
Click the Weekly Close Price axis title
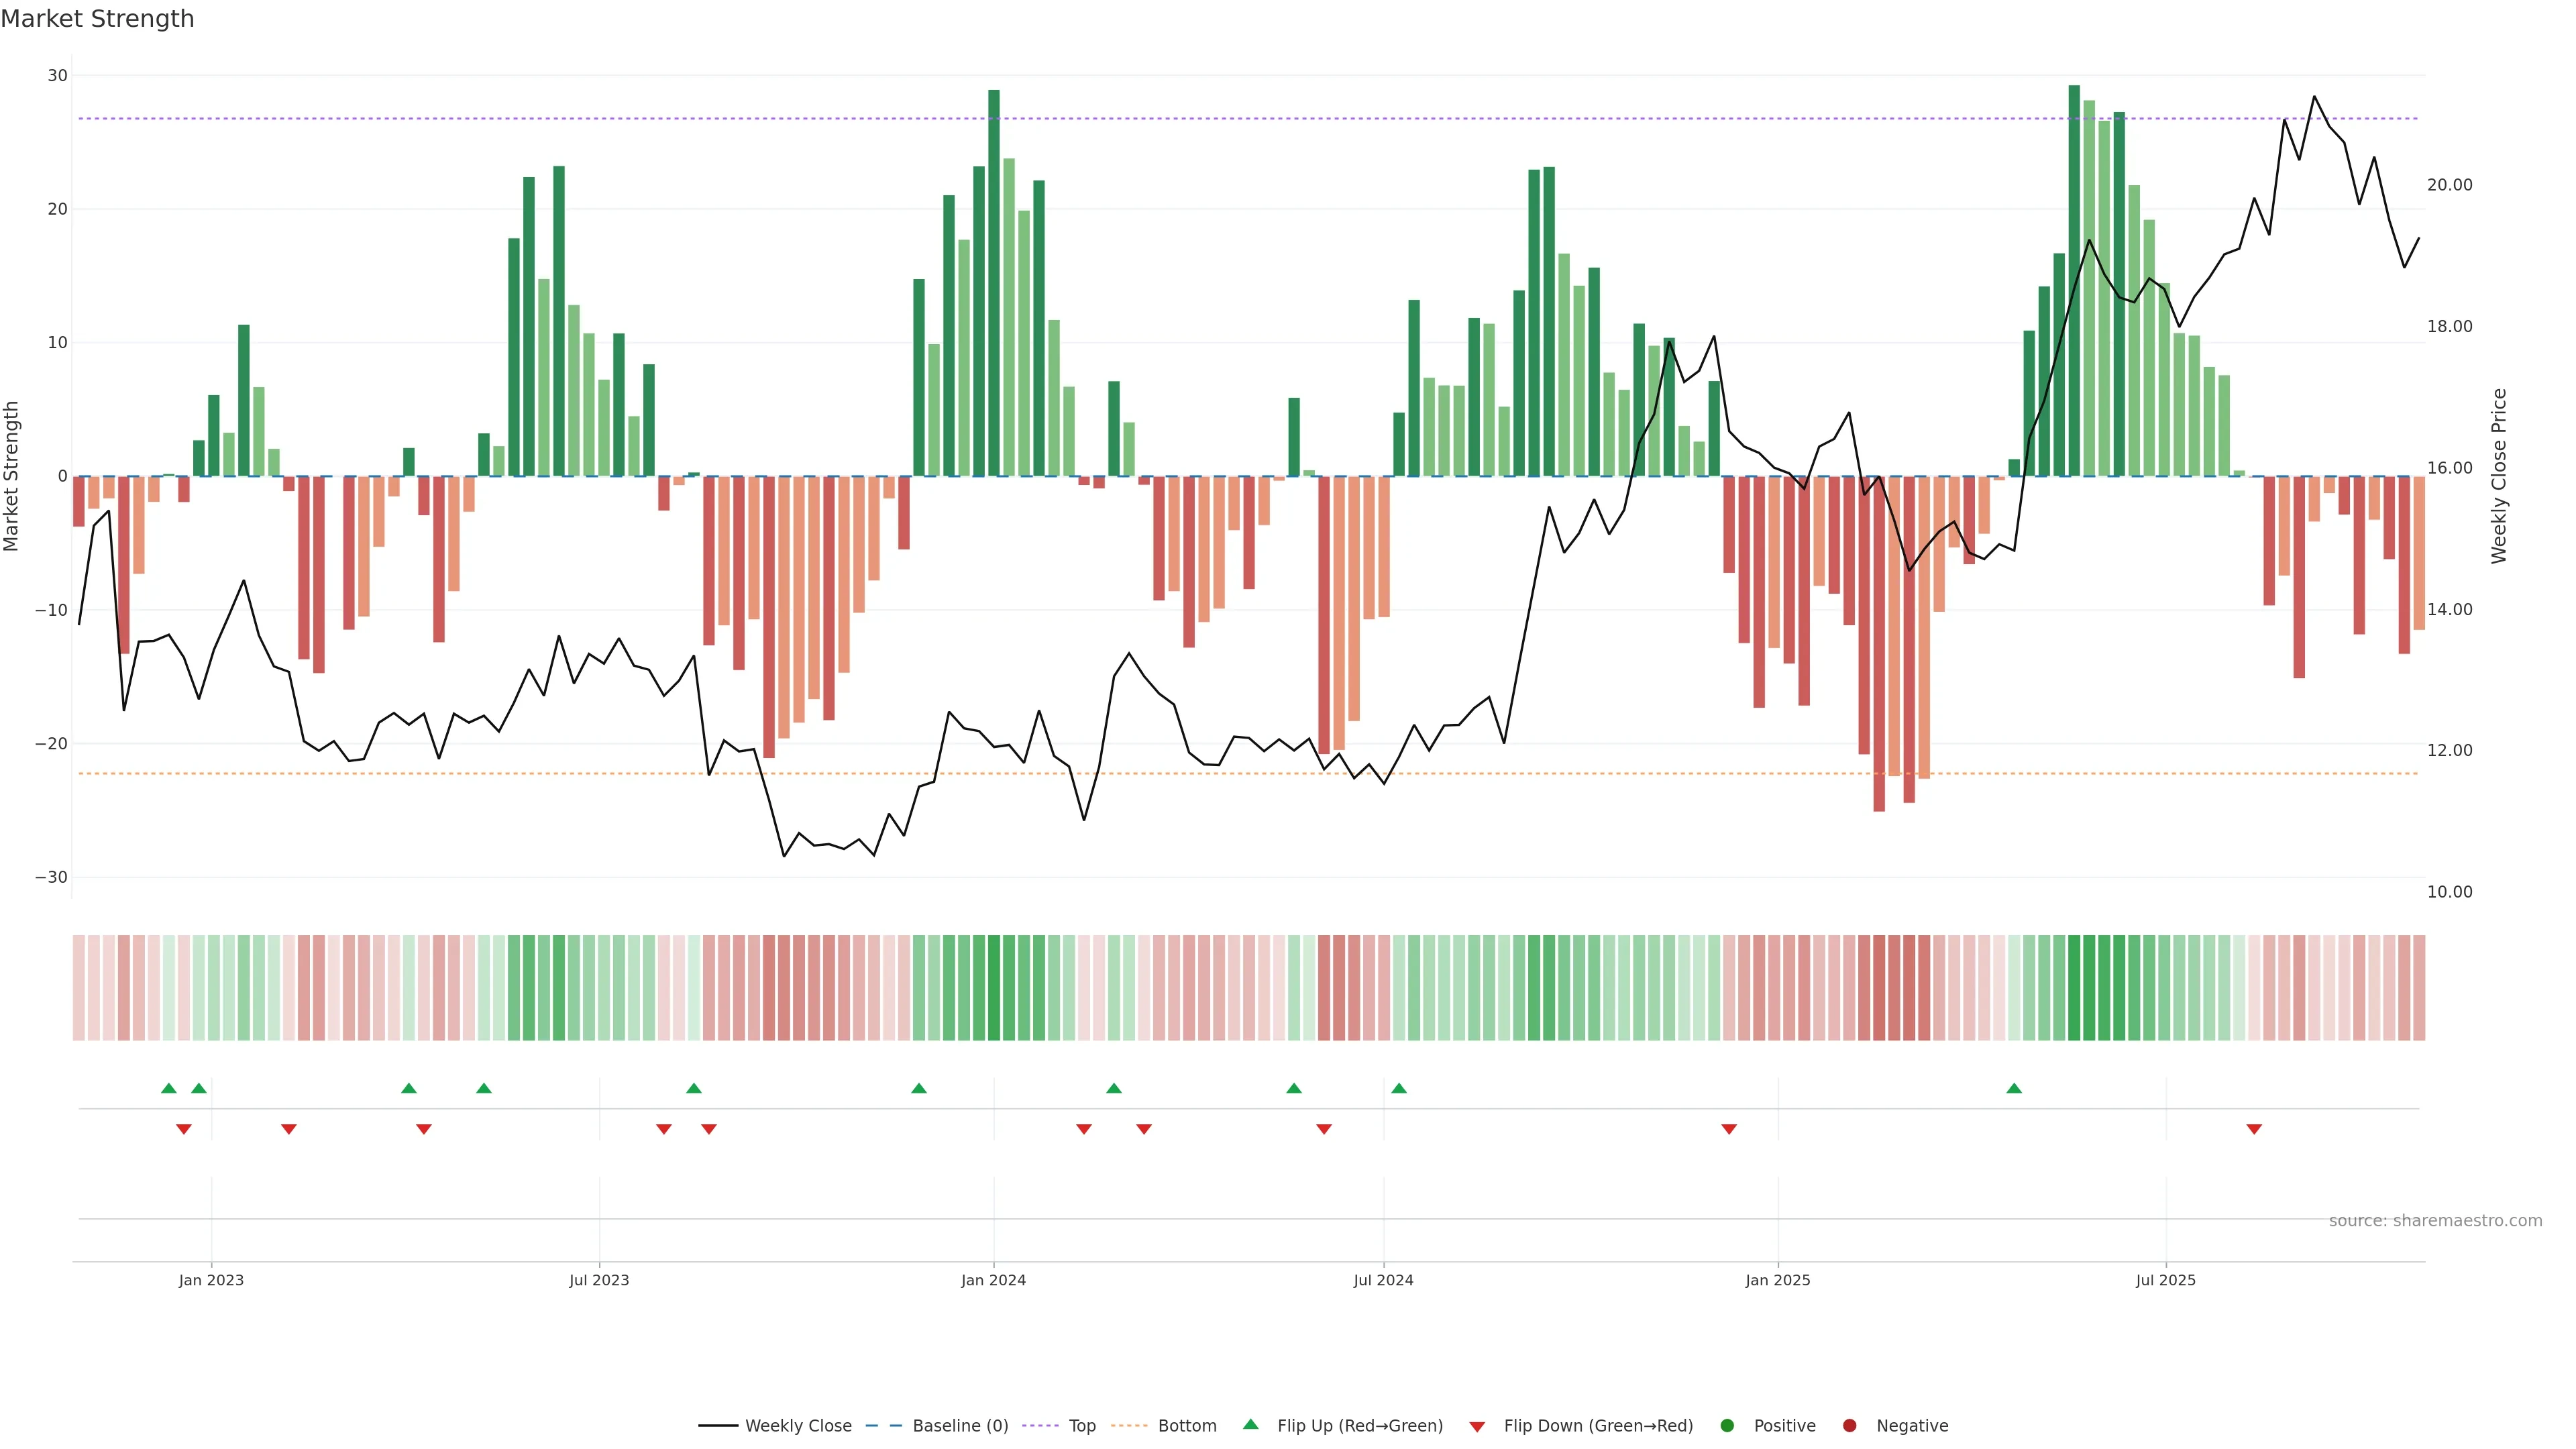[x=2499, y=476]
